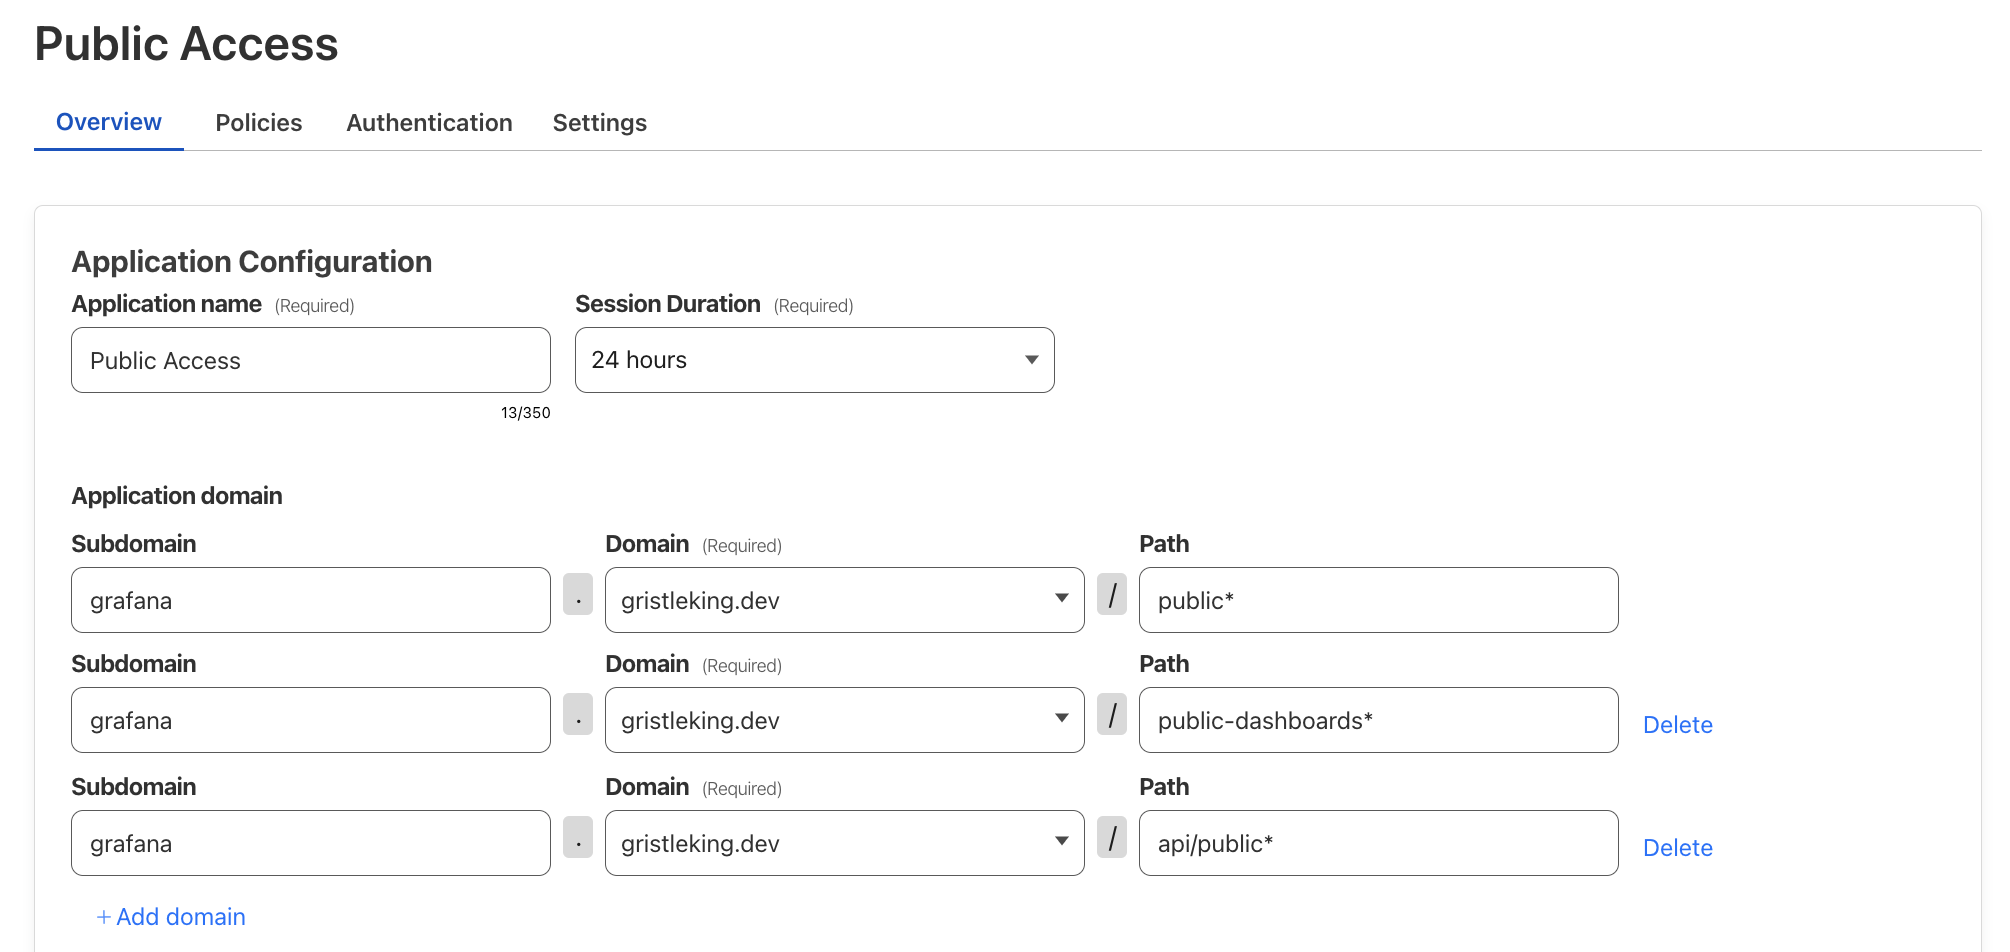The height and width of the screenshot is (952, 2010).
Task: Delete the api/public* domain entry
Action: tap(1677, 847)
